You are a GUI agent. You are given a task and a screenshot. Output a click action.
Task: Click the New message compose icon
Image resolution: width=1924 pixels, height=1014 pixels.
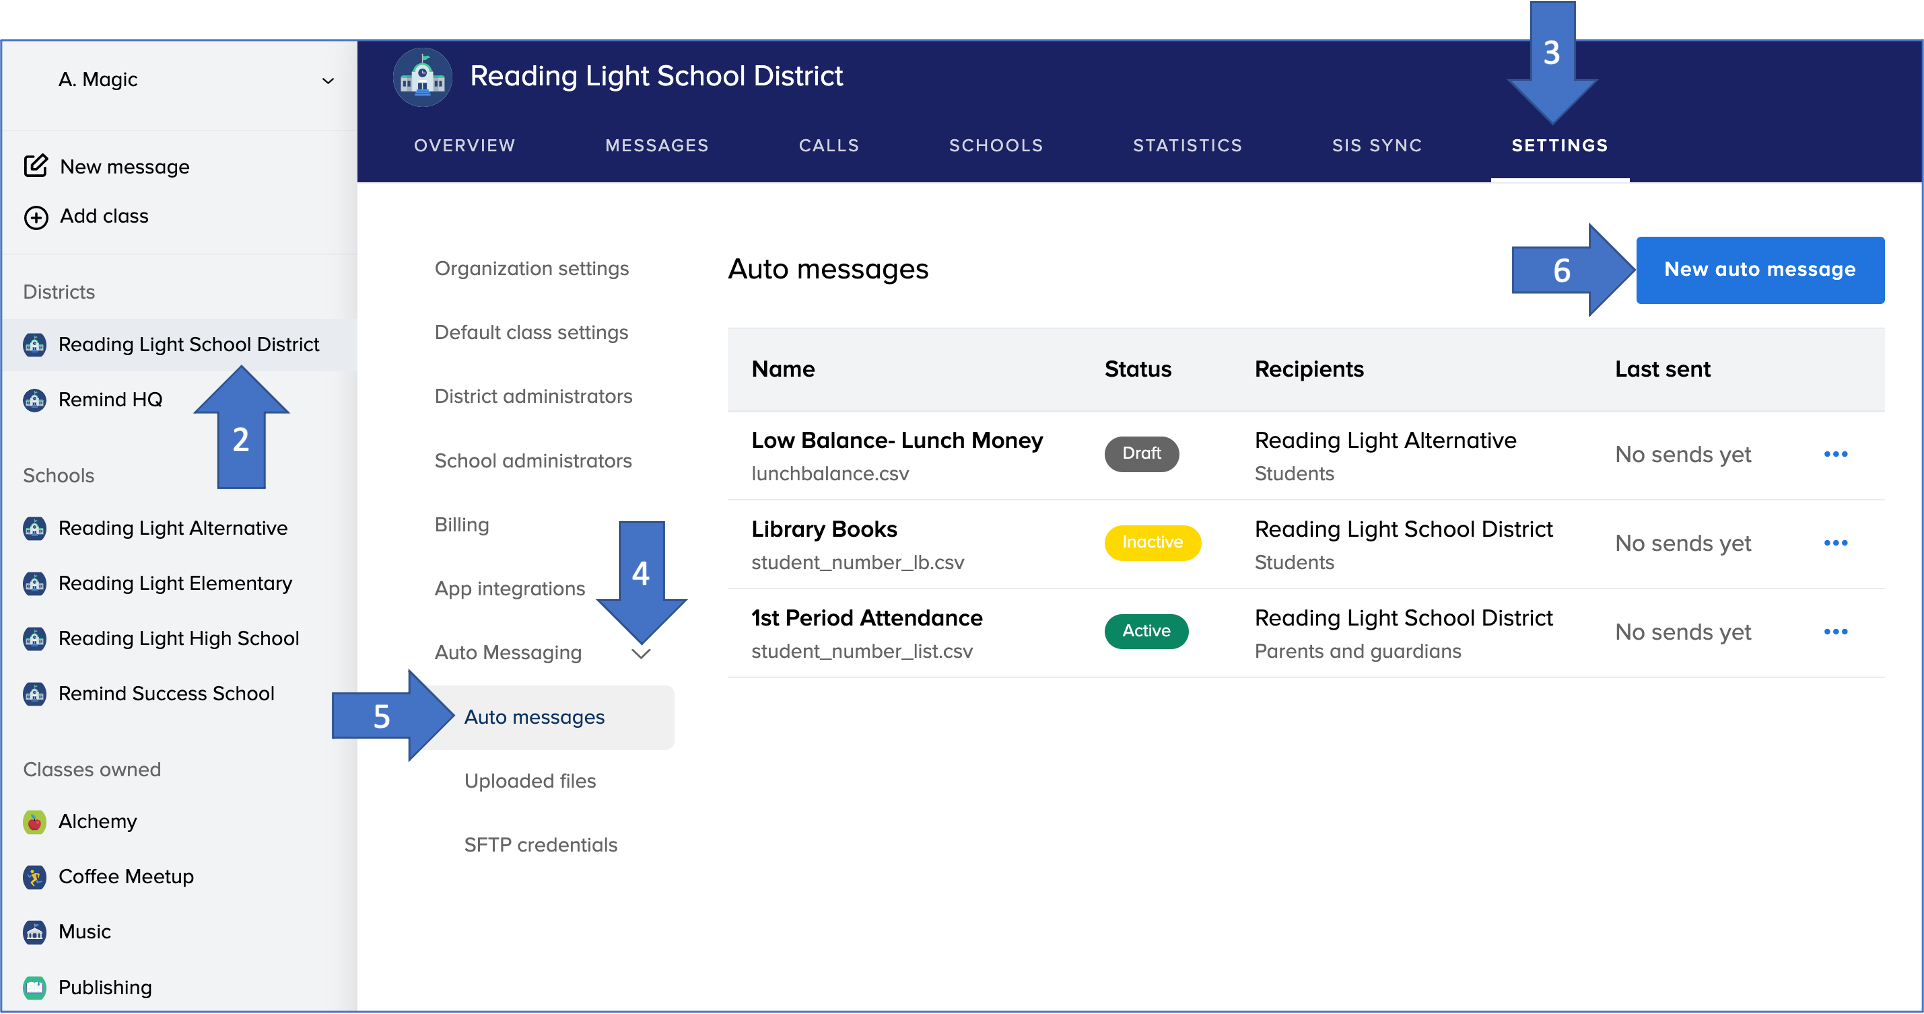pos(36,166)
